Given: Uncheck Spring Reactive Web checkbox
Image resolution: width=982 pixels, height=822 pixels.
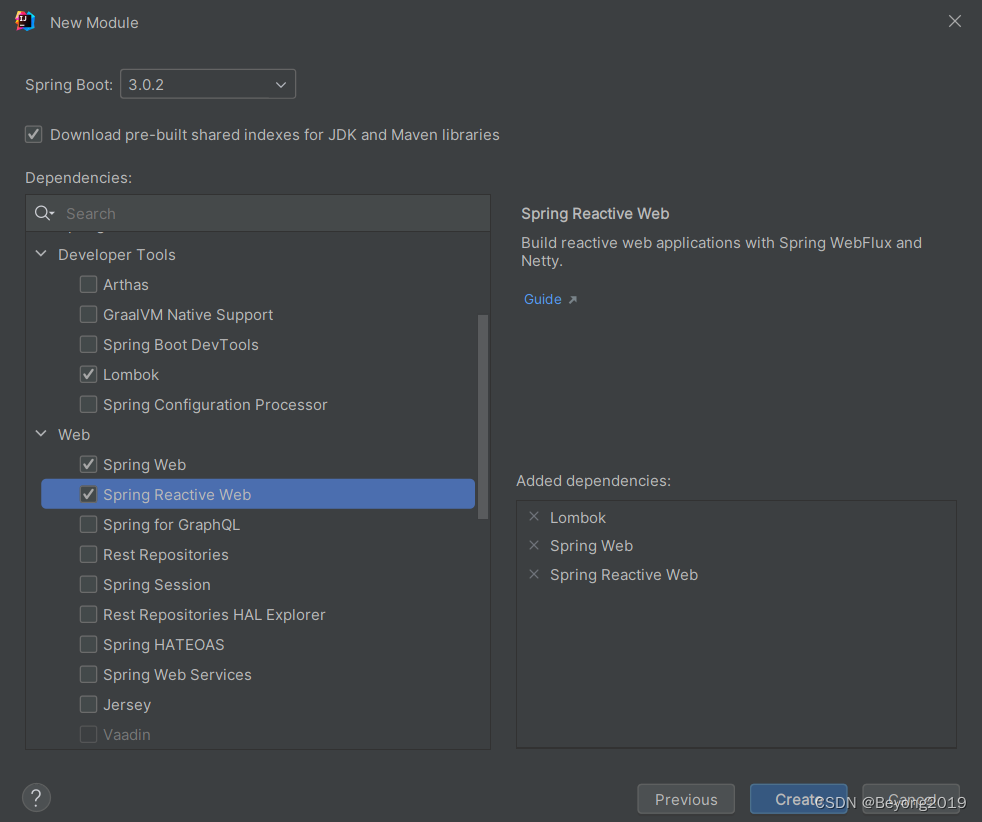Looking at the screenshot, I should [88, 495].
